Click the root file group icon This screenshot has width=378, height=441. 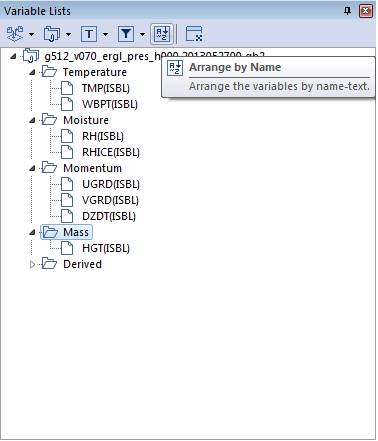coord(30,55)
